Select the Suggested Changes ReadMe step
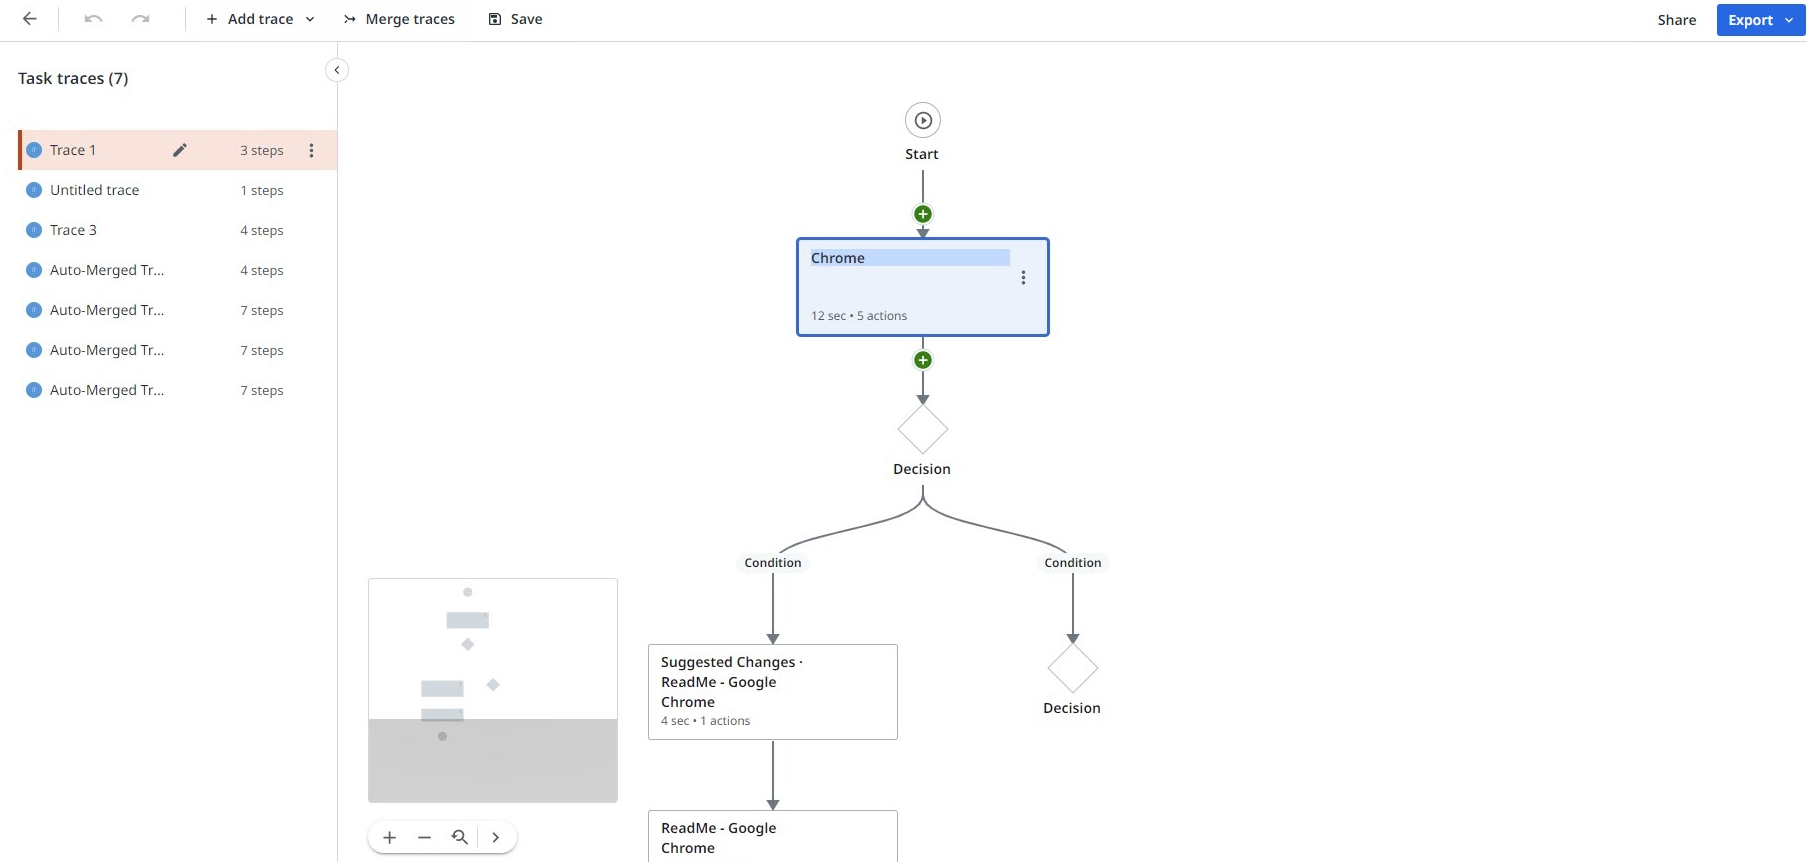The width and height of the screenshot is (1807, 862). (773, 692)
